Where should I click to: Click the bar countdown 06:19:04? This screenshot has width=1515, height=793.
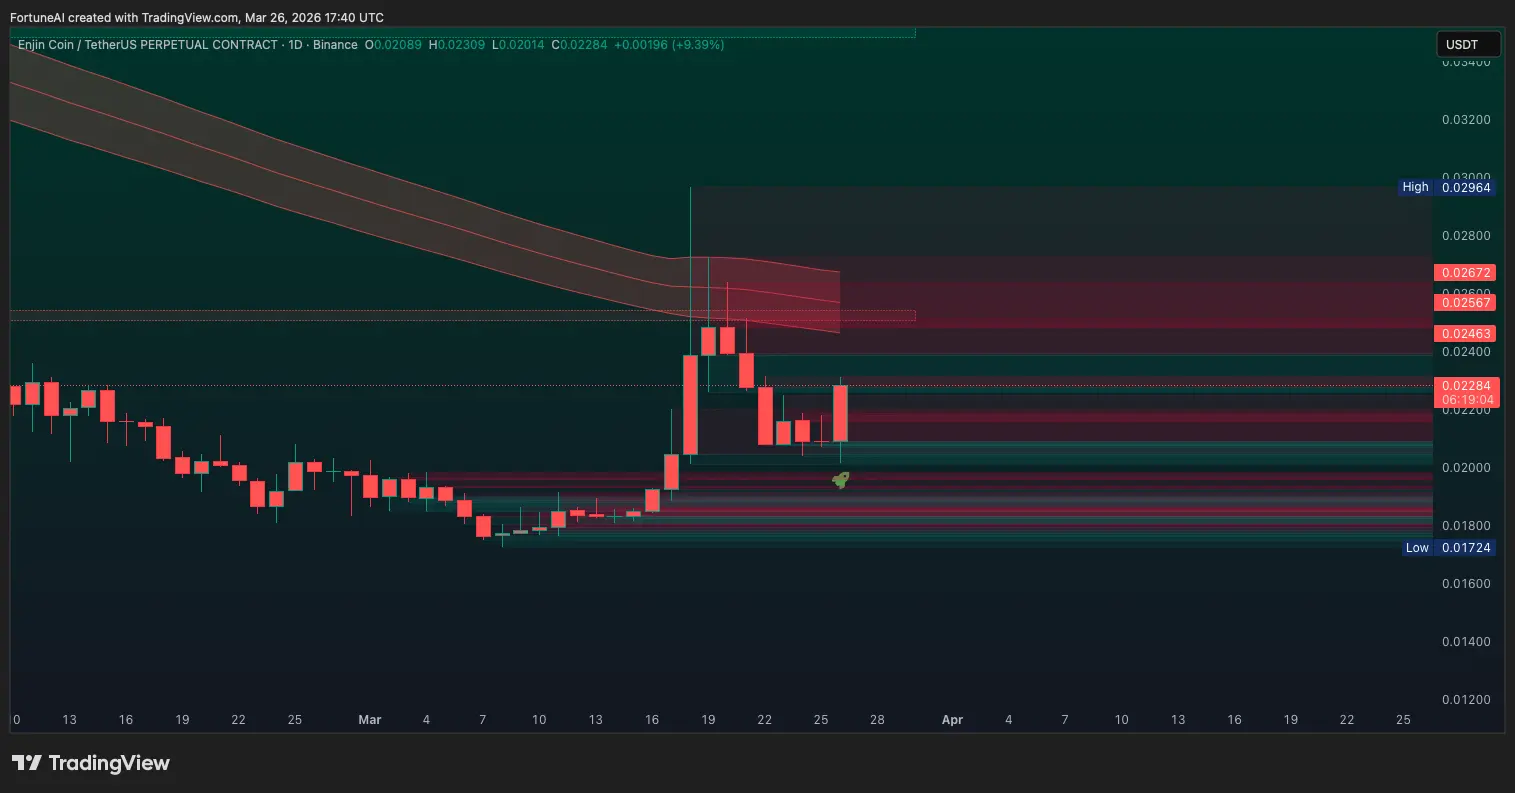pyautogui.click(x=1467, y=399)
